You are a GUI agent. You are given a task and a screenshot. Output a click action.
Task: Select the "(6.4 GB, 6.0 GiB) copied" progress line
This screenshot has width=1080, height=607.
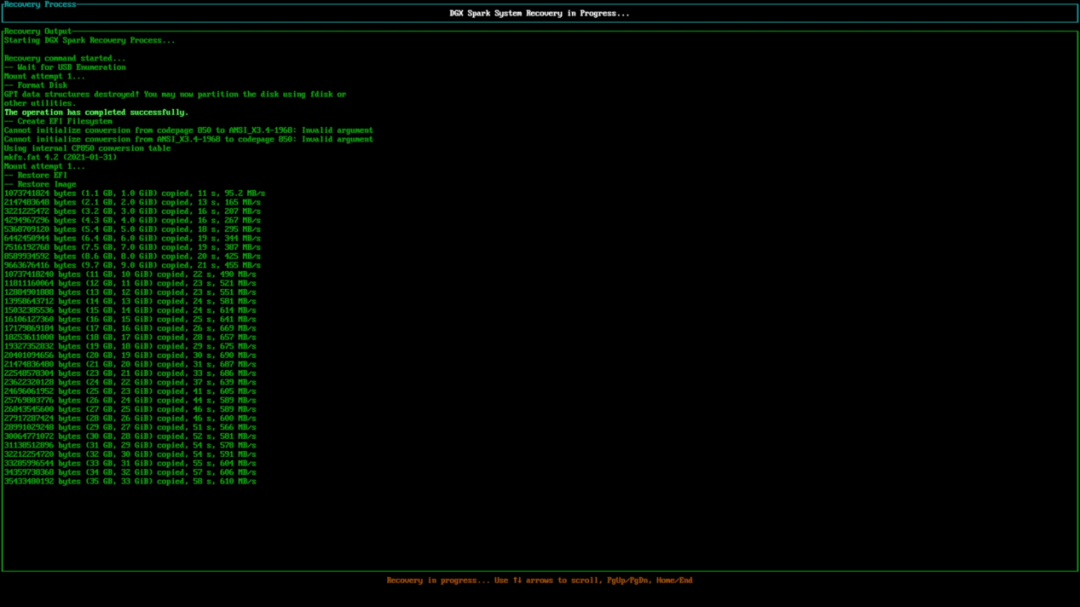(x=132, y=238)
